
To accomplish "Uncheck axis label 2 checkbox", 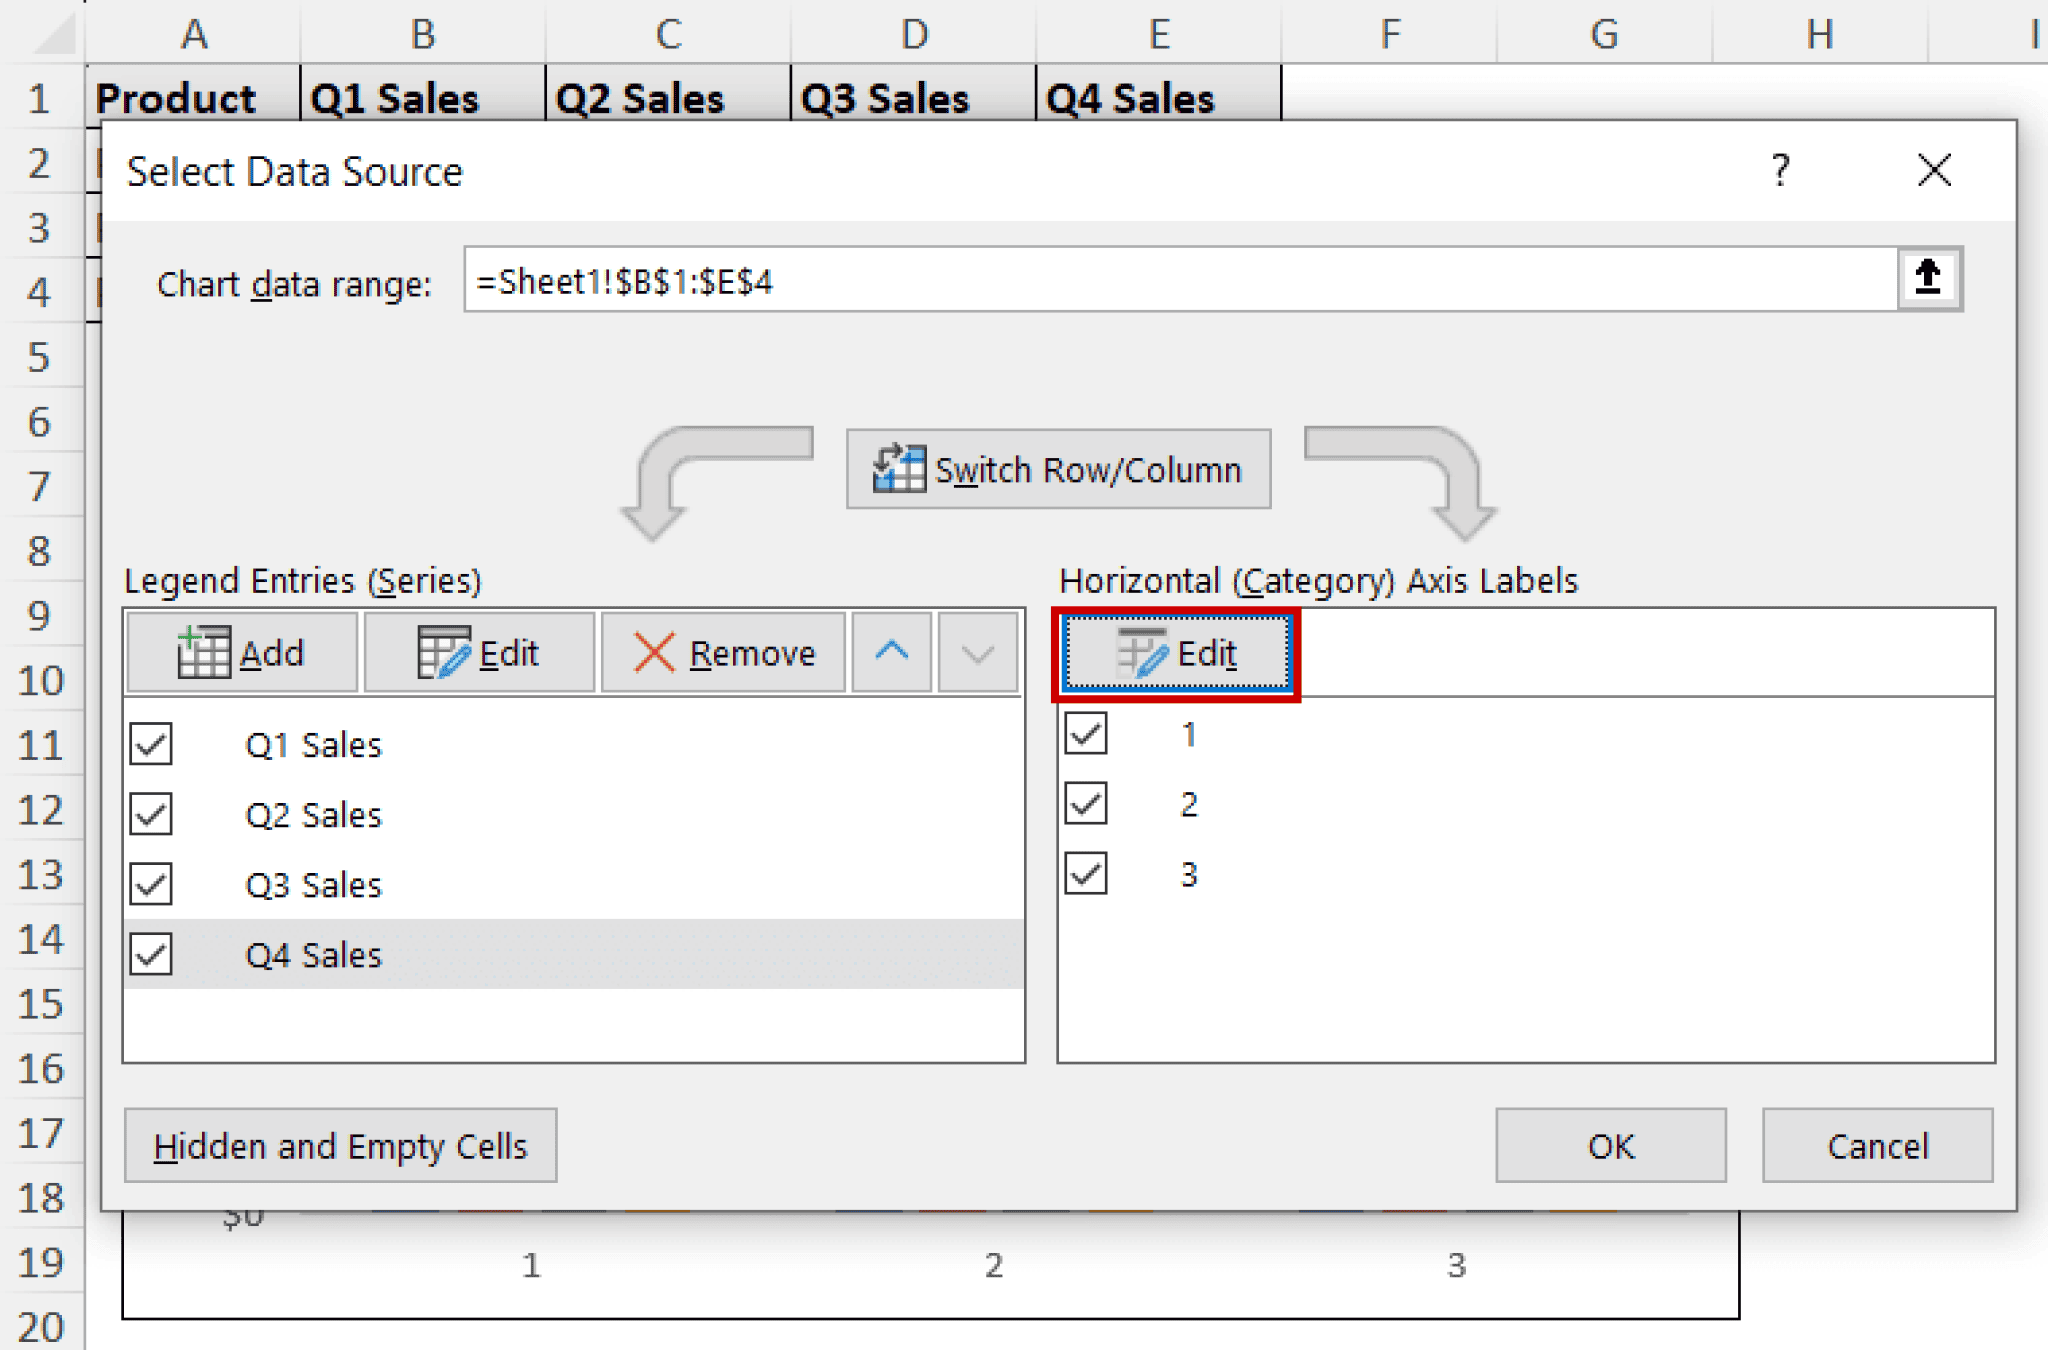I will click(x=1085, y=803).
